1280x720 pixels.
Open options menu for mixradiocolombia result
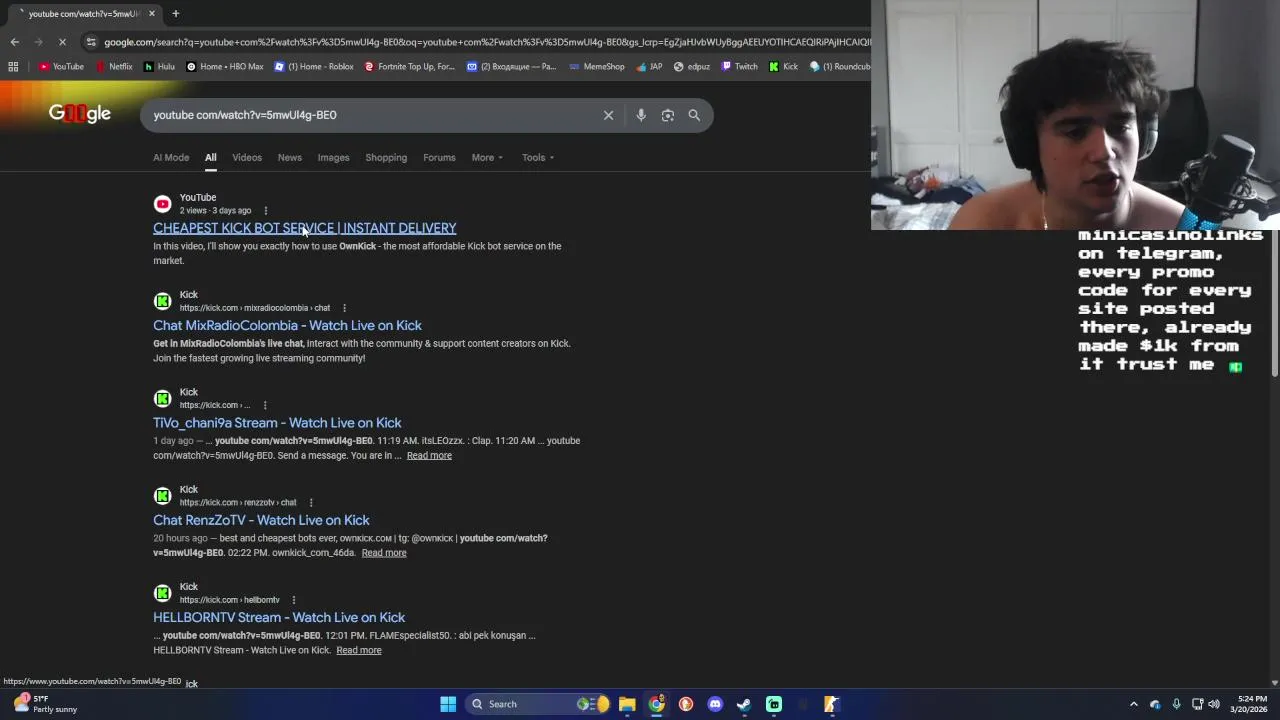pos(344,308)
